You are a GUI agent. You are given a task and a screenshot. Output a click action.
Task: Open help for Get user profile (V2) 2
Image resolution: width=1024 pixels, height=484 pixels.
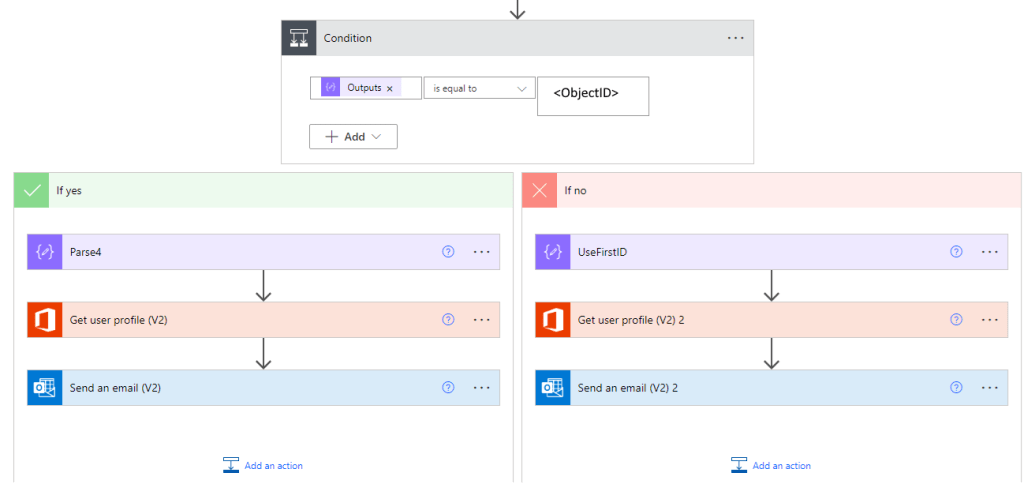tap(956, 319)
